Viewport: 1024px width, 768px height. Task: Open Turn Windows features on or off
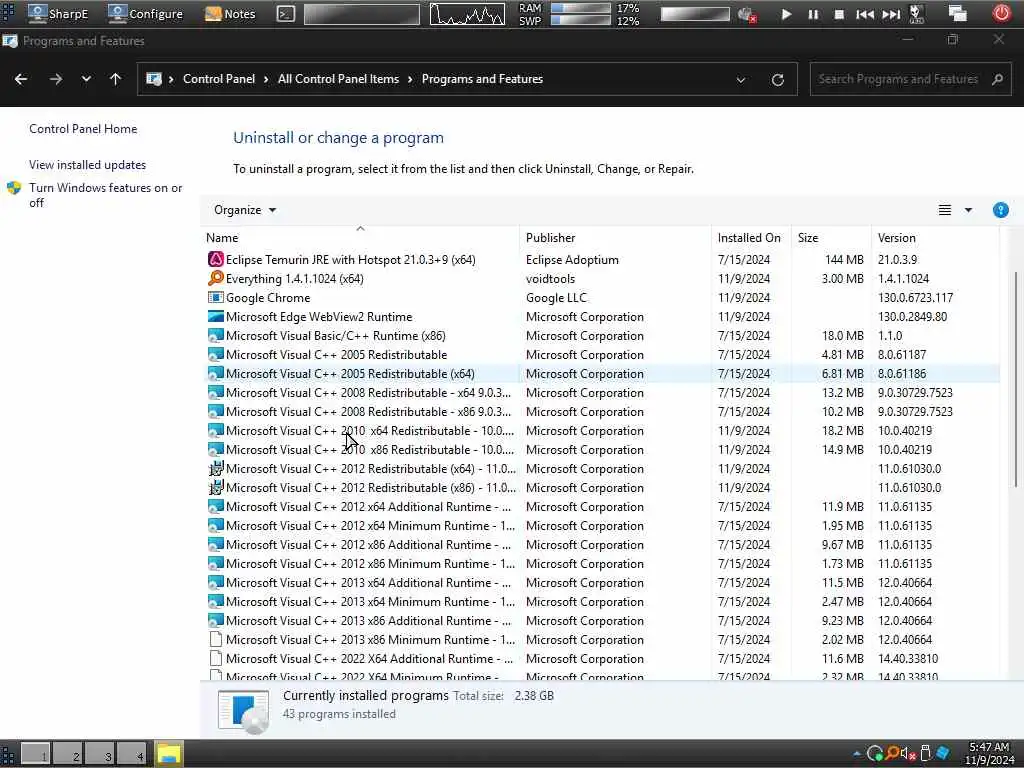click(105, 195)
